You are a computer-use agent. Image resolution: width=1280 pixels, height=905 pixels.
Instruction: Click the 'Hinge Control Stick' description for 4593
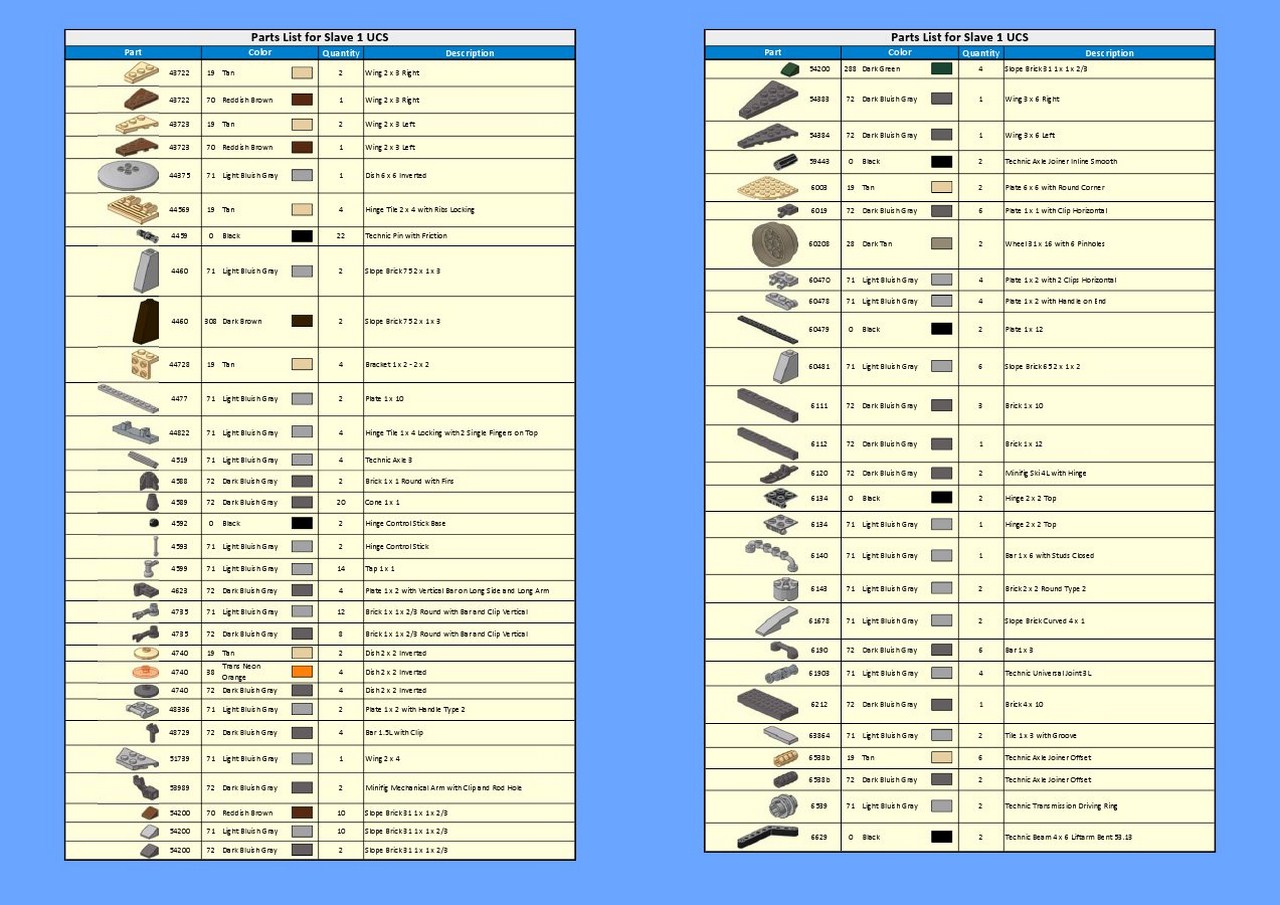(x=397, y=546)
